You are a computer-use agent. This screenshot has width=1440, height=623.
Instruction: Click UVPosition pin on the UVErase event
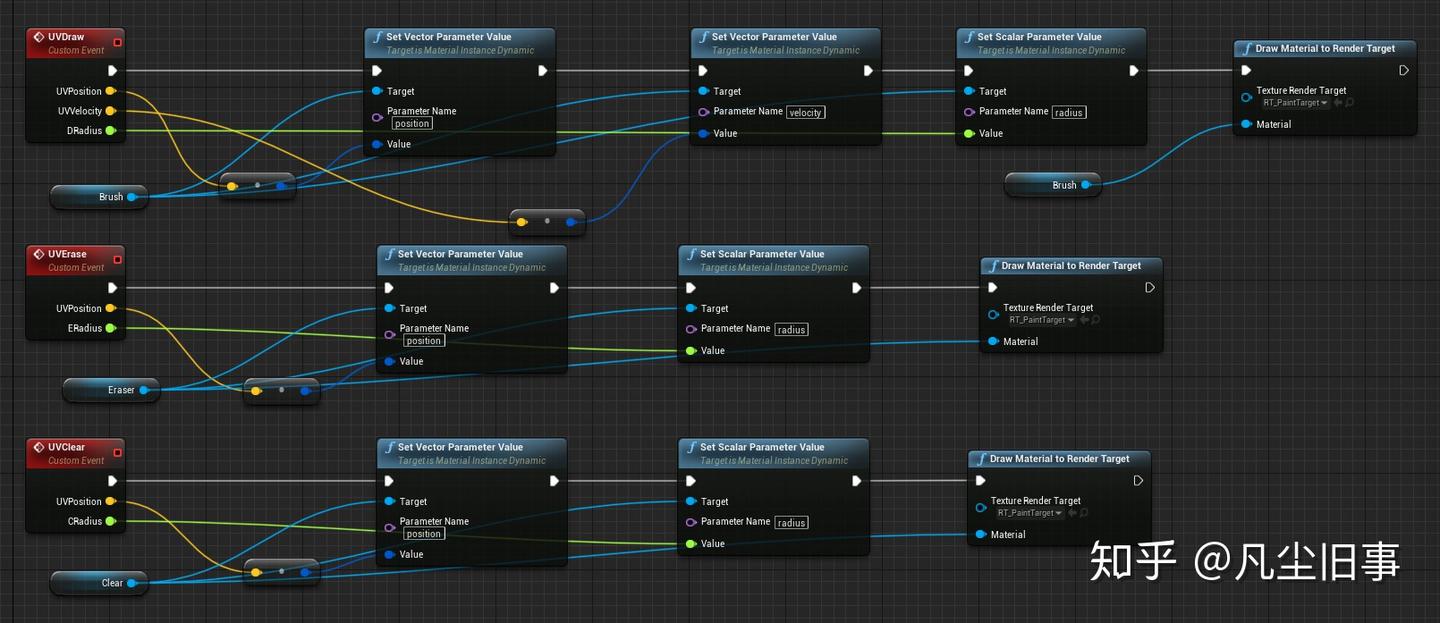[110, 308]
